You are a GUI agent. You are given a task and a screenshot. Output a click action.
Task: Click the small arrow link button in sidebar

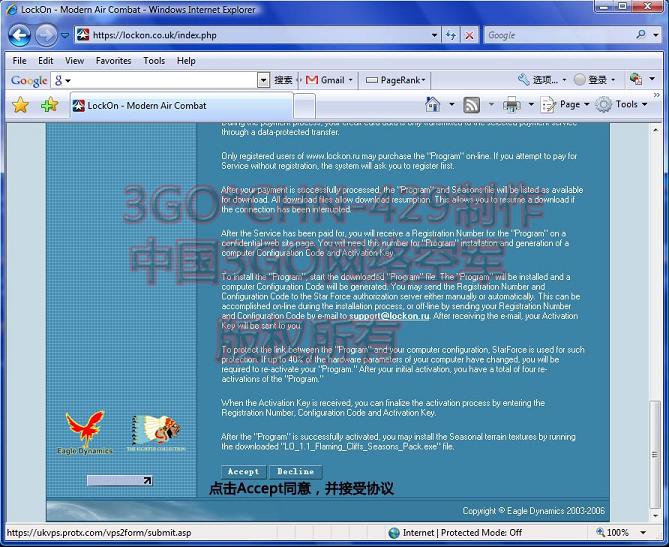click(119, 480)
